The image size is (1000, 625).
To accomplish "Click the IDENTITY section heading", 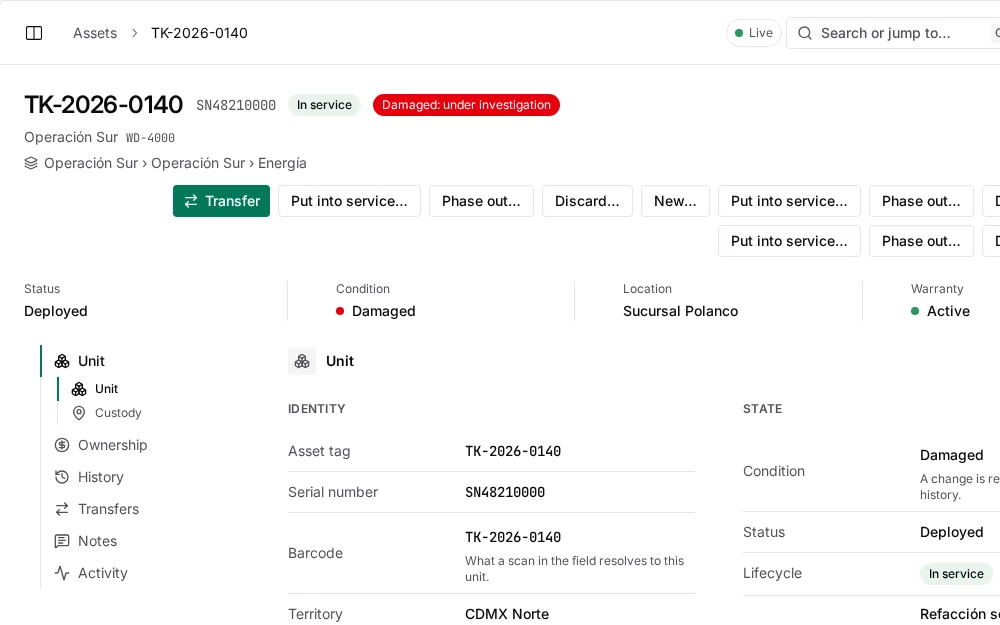I will tap(317, 409).
